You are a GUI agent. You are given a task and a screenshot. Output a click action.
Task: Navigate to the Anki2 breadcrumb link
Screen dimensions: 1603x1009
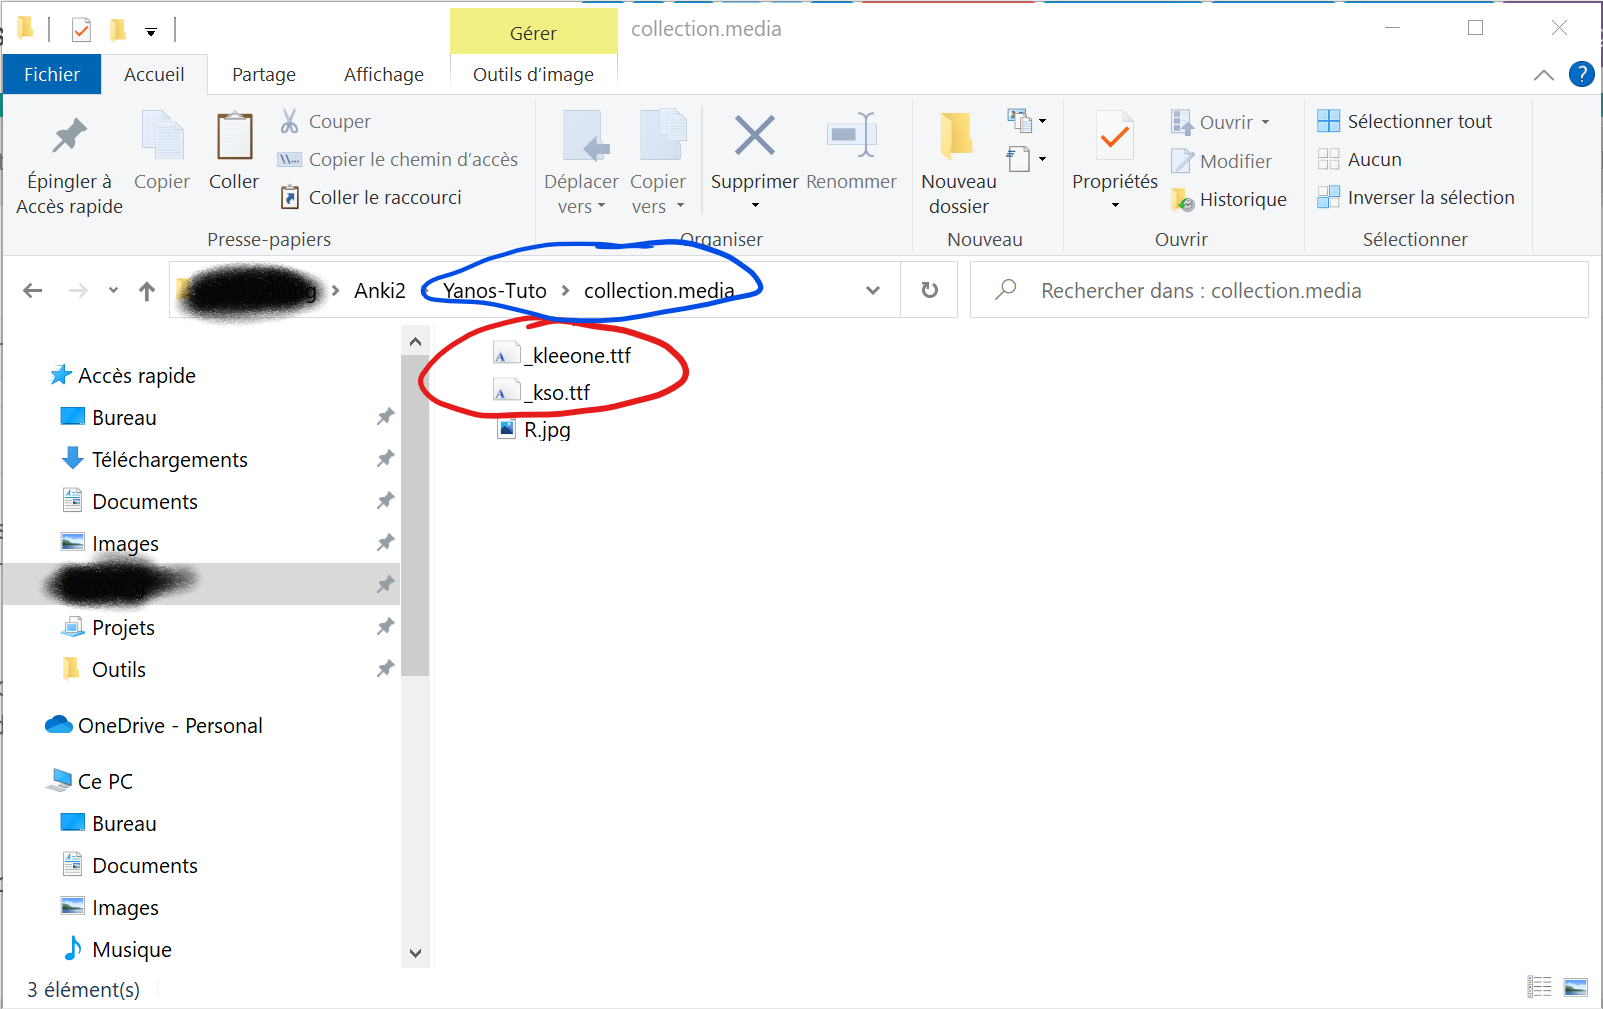tap(380, 290)
